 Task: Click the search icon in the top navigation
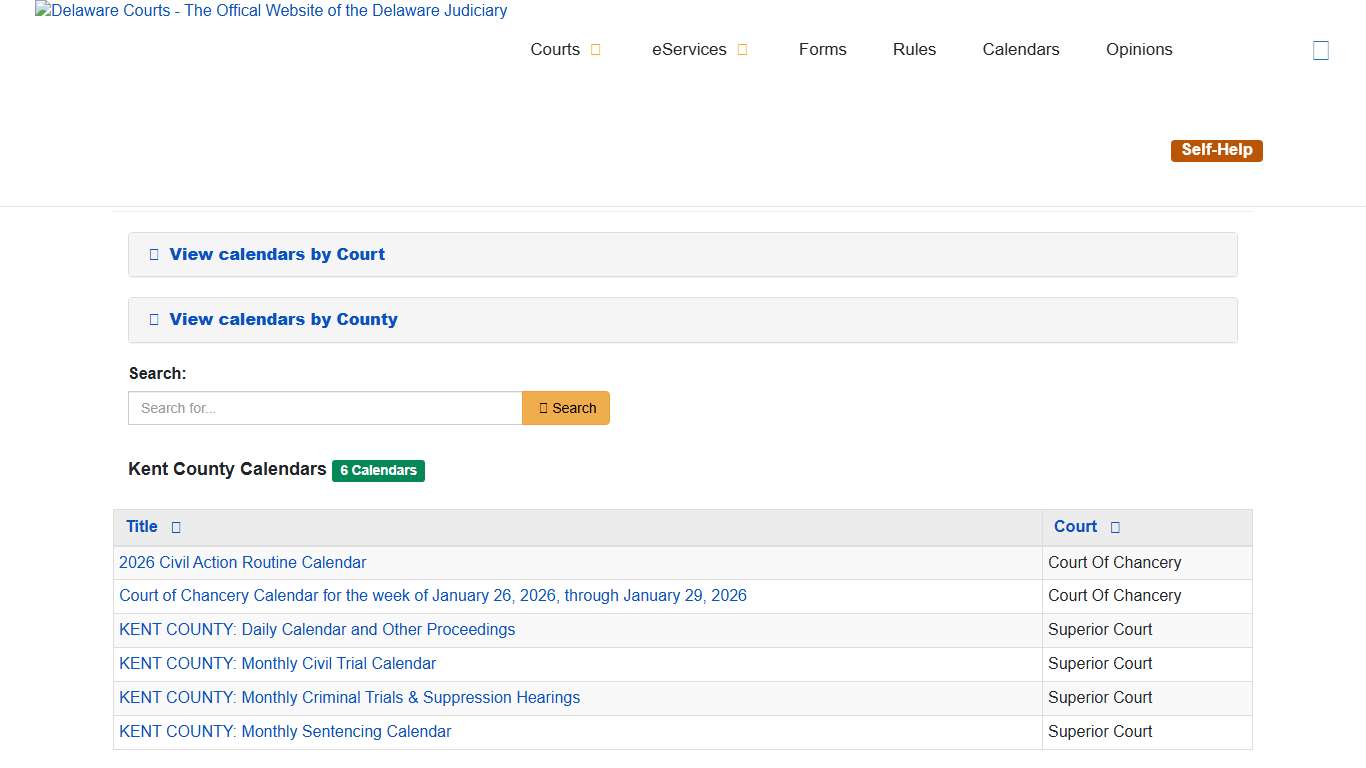[1321, 49]
